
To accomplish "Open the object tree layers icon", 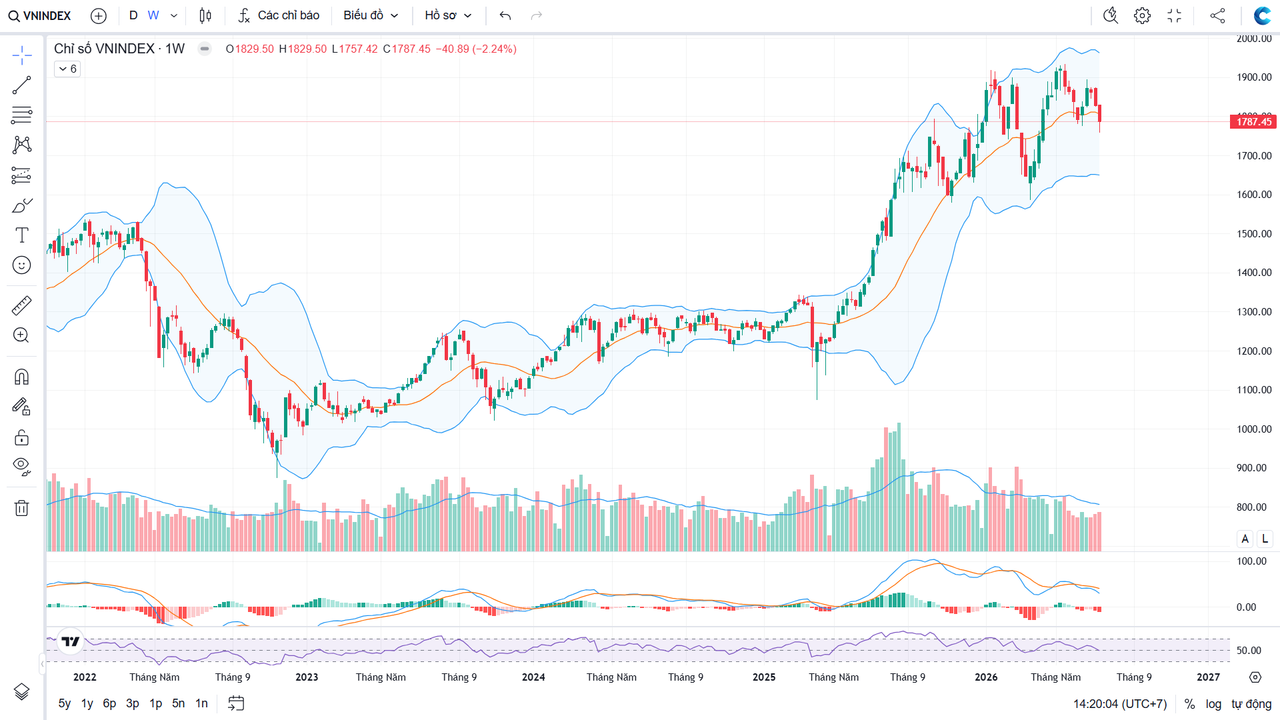I will tap(21, 692).
